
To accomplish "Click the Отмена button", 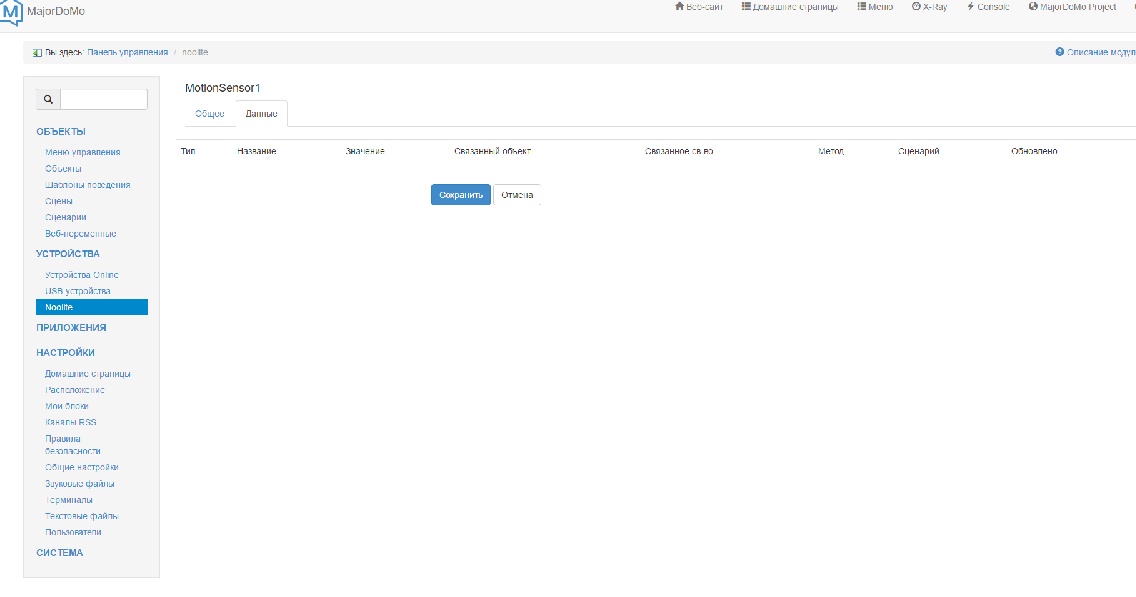I will tap(517, 195).
